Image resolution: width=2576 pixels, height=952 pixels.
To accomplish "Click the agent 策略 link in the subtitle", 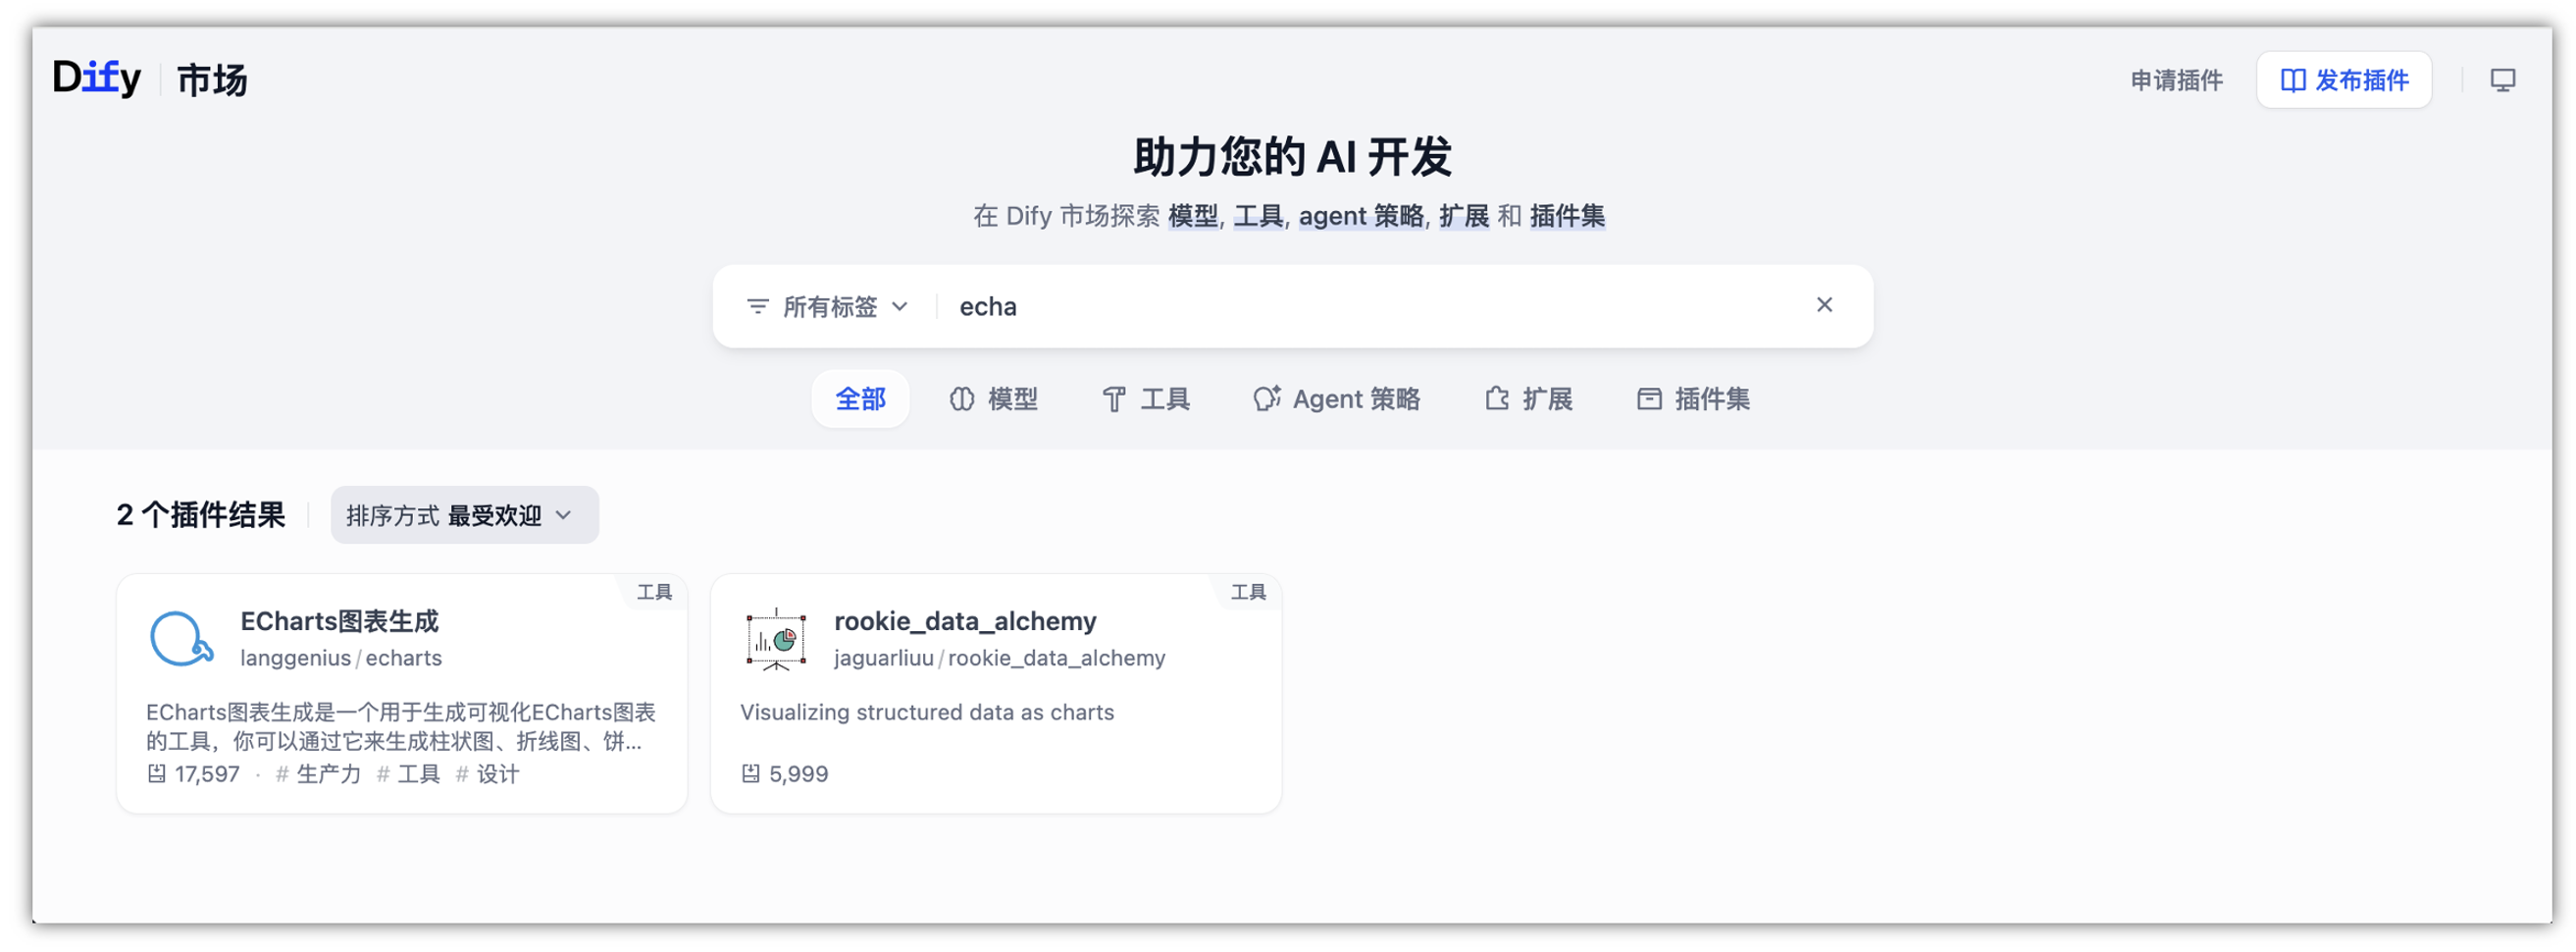I will coord(1361,216).
